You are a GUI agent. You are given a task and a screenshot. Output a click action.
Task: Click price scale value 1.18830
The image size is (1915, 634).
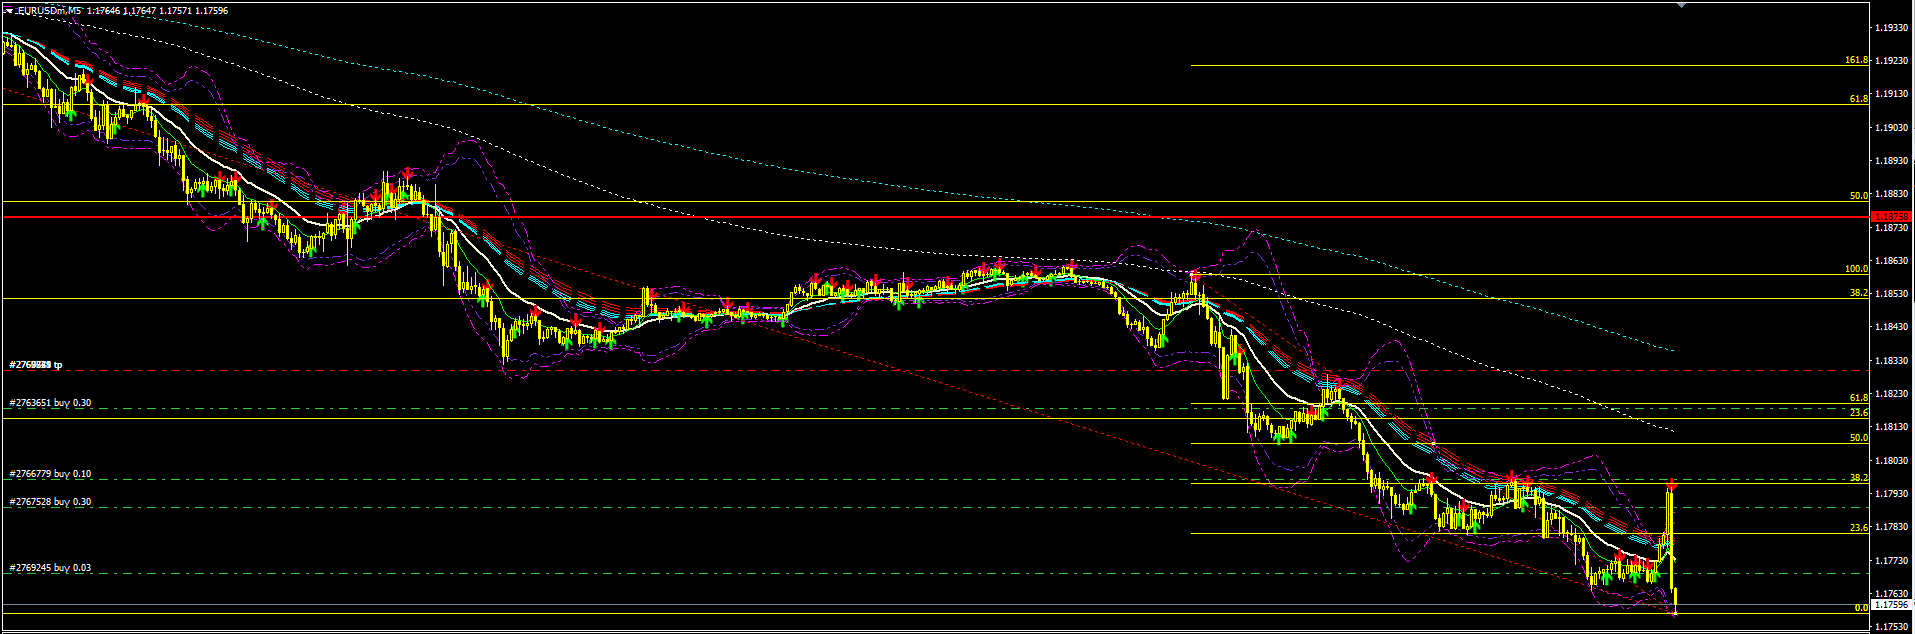coord(1892,194)
